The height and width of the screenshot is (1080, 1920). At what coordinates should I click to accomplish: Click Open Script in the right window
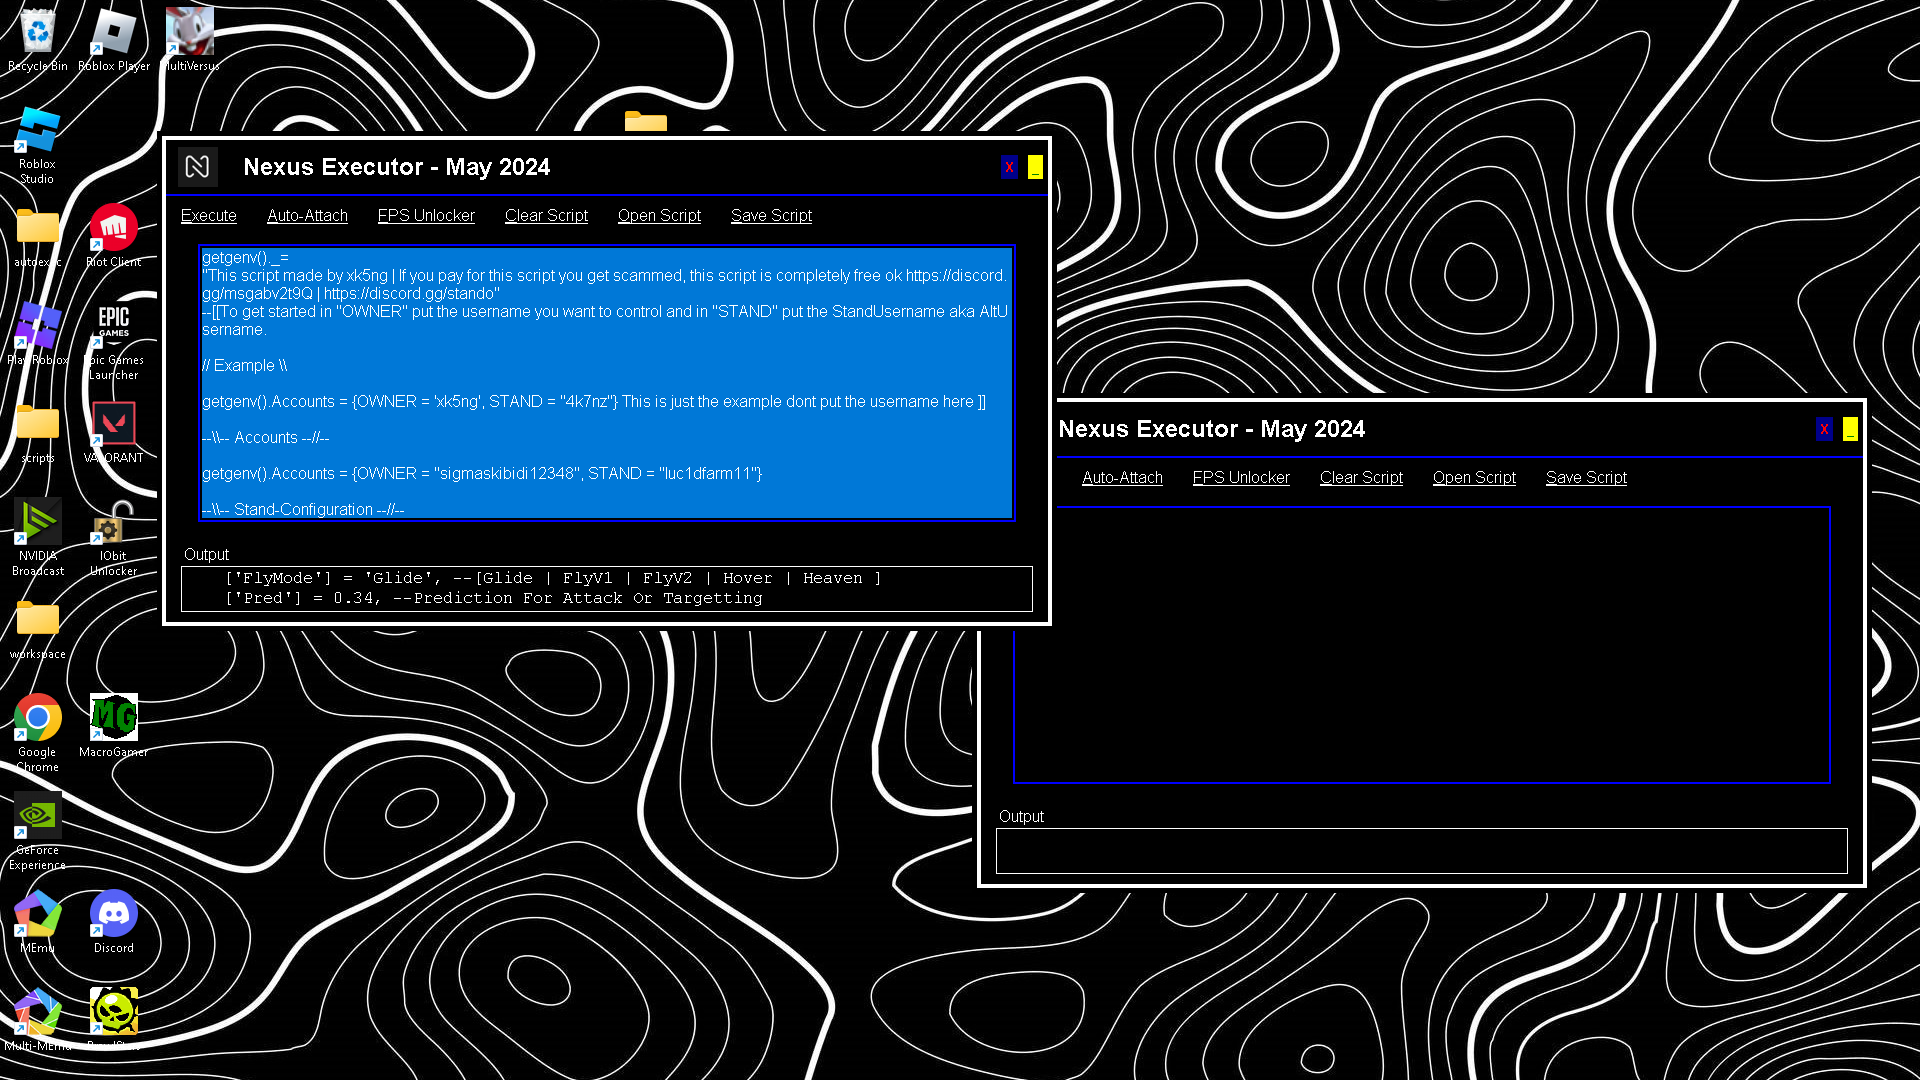pos(1474,478)
